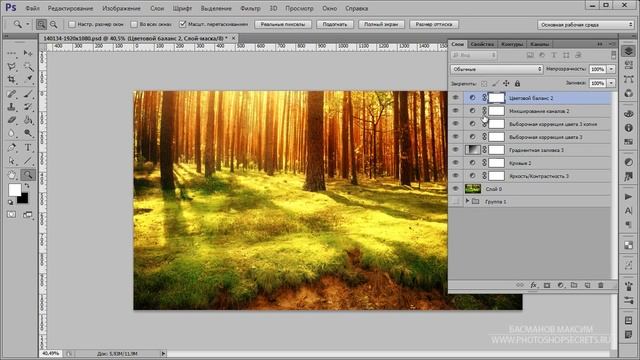Viewport: 640px width, 360px height.
Task: Open the layer filter type dropdown
Action: click(x=474, y=55)
